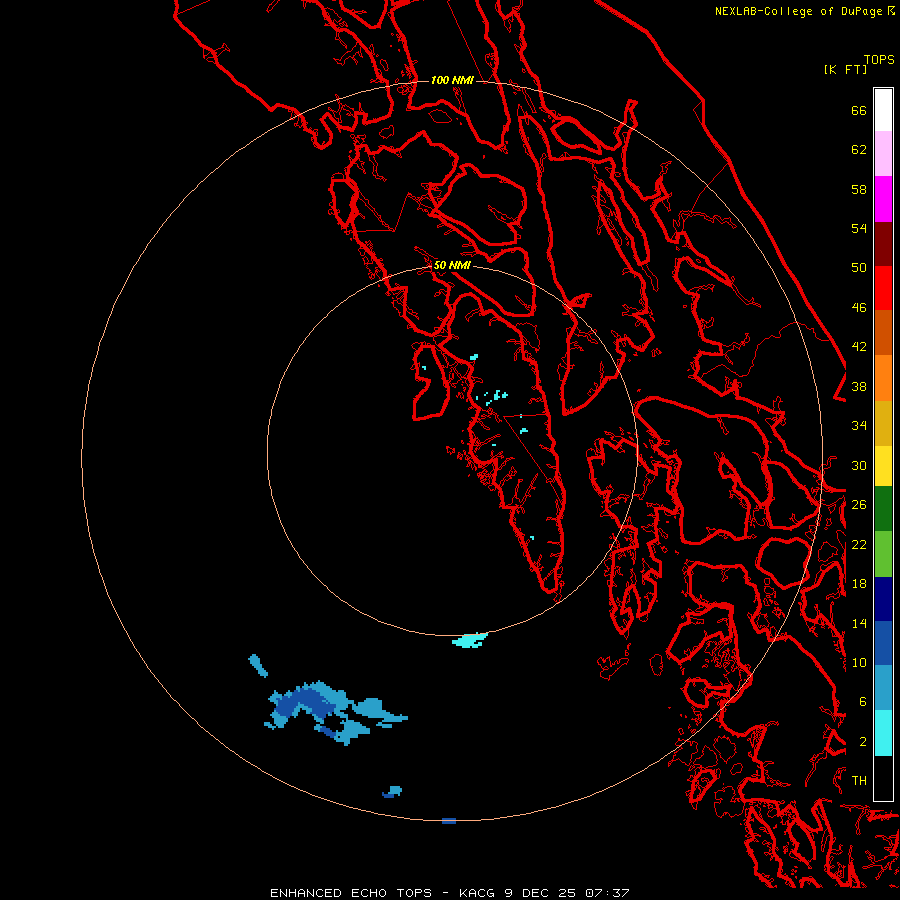This screenshot has width=900, height=900.
Task: Click the legend value 34
Action: coord(859,425)
